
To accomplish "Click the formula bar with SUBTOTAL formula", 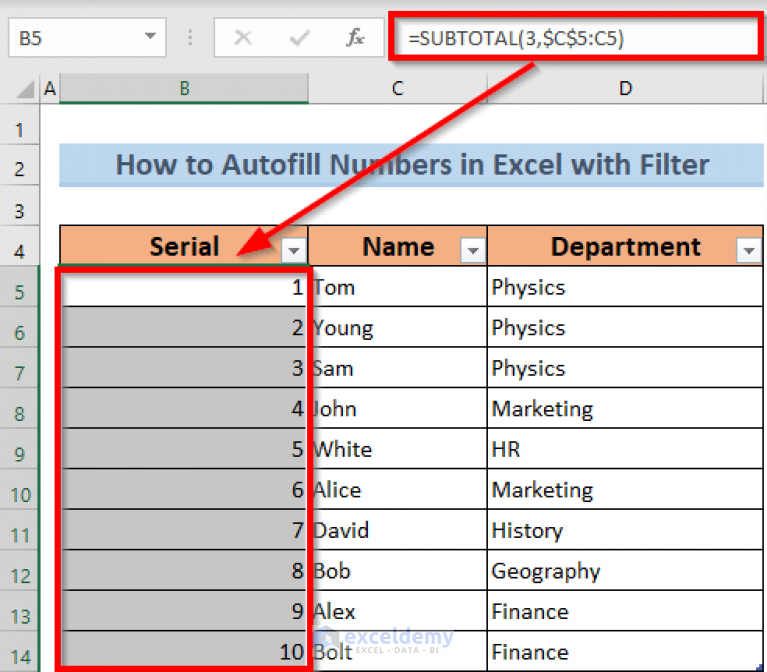I will (576, 38).
